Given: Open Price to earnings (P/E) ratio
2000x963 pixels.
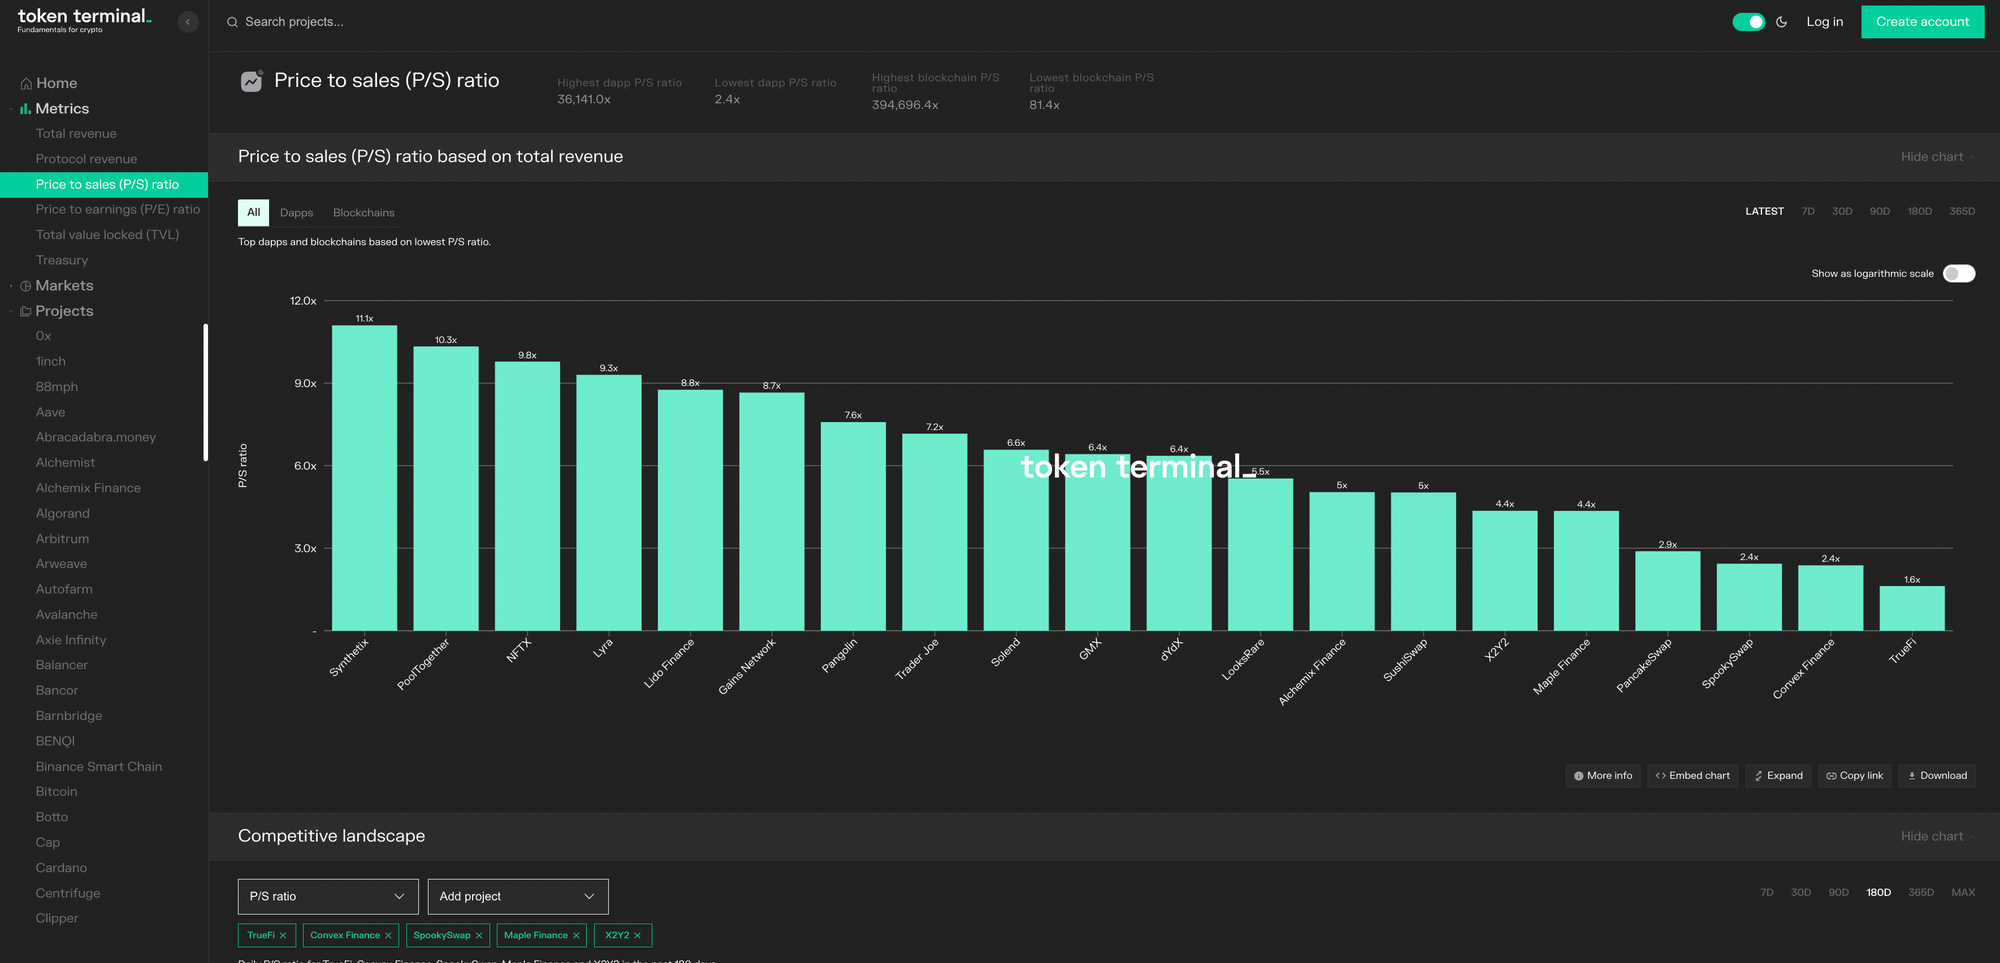Looking at the screenshot, I should [x=118, y=210].
